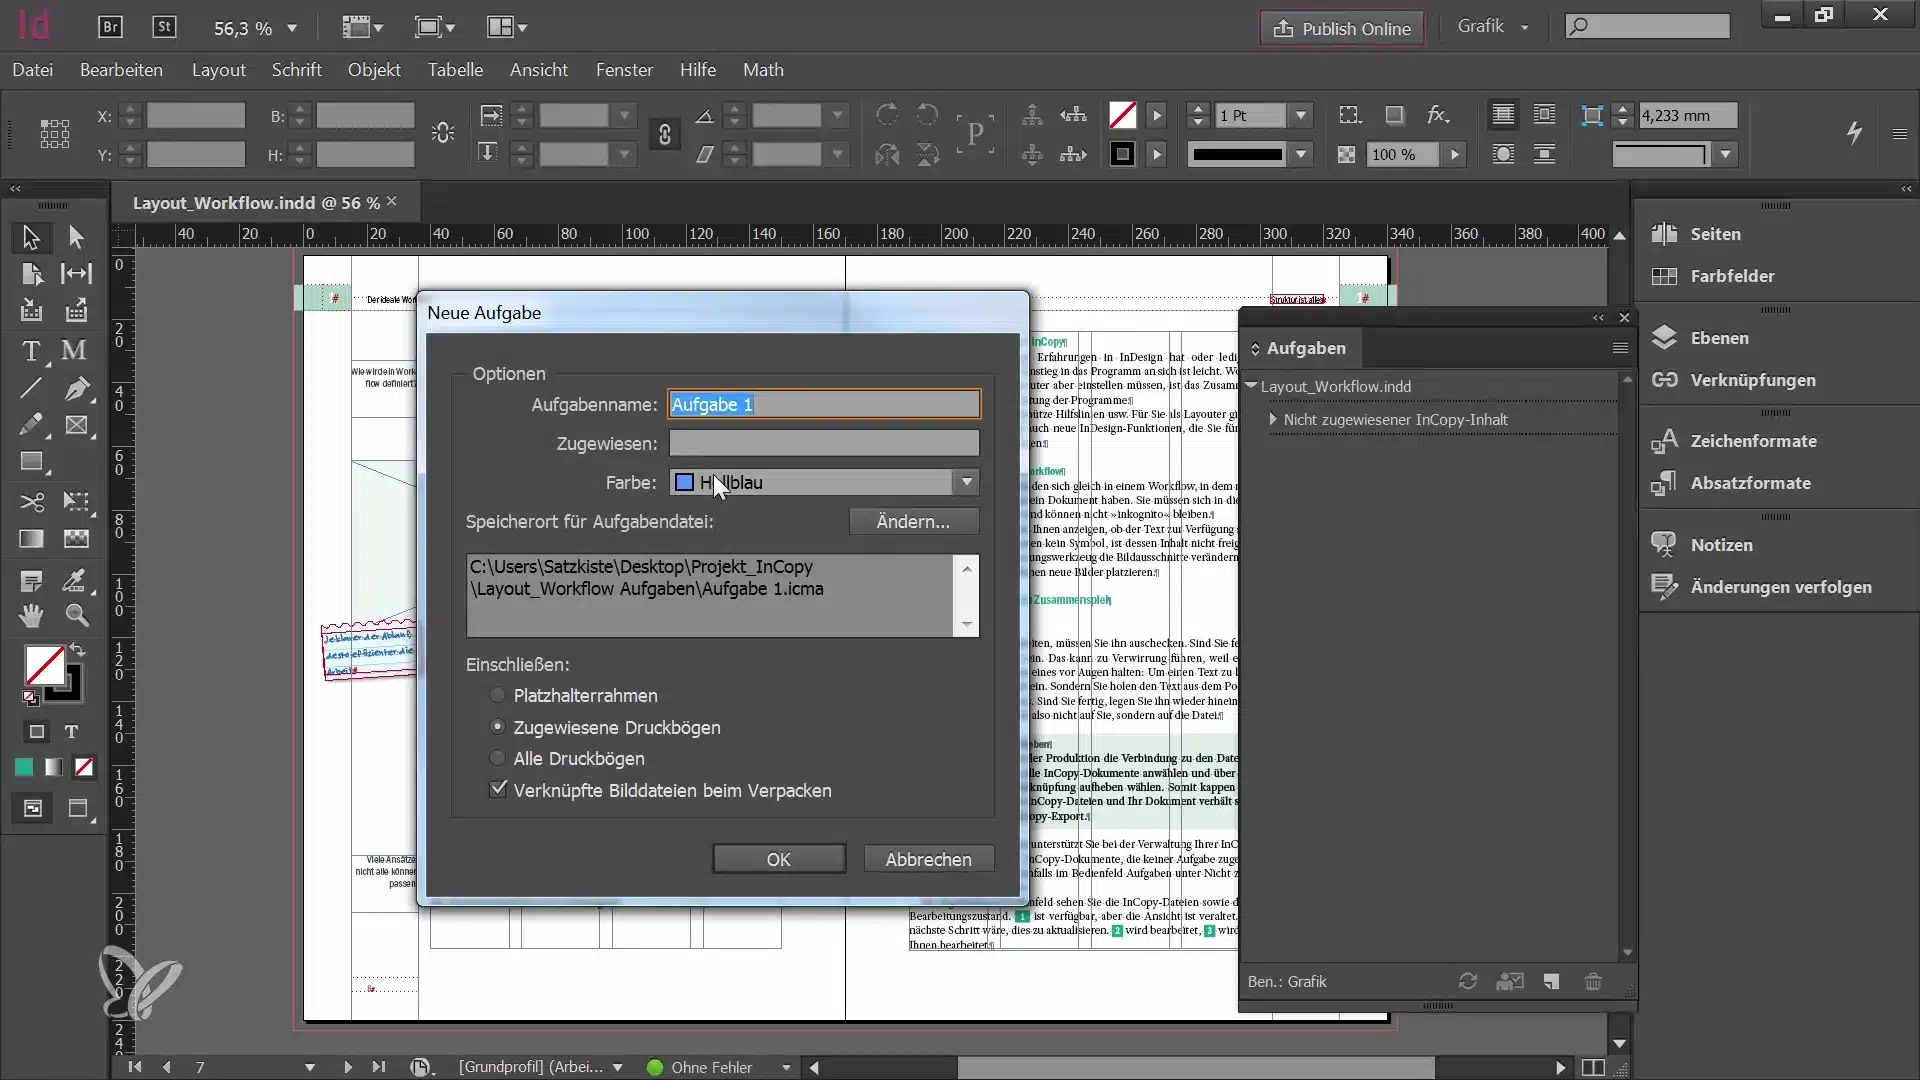Click new assignment icon in Aufgaben panel

1552,981
